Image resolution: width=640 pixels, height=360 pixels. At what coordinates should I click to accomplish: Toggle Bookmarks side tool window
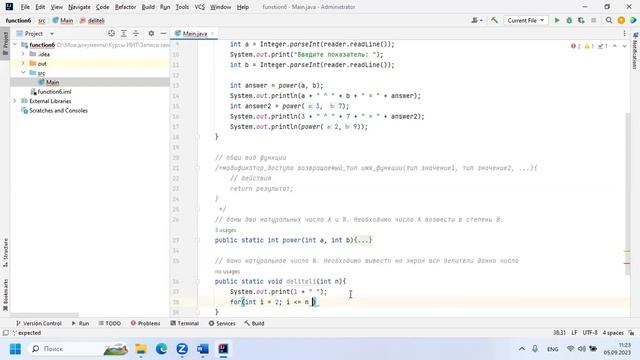pos(5,295)
